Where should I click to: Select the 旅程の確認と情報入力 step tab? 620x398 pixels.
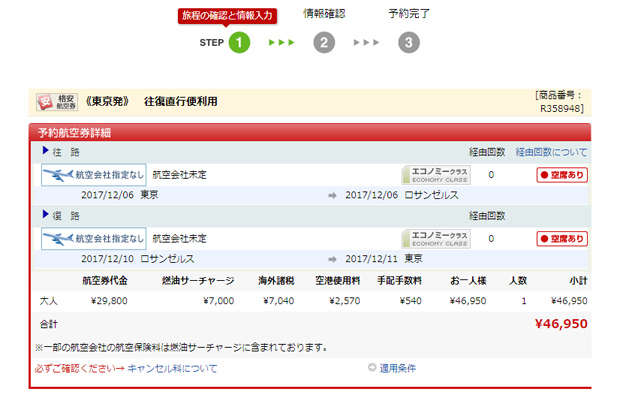(227, 16)
